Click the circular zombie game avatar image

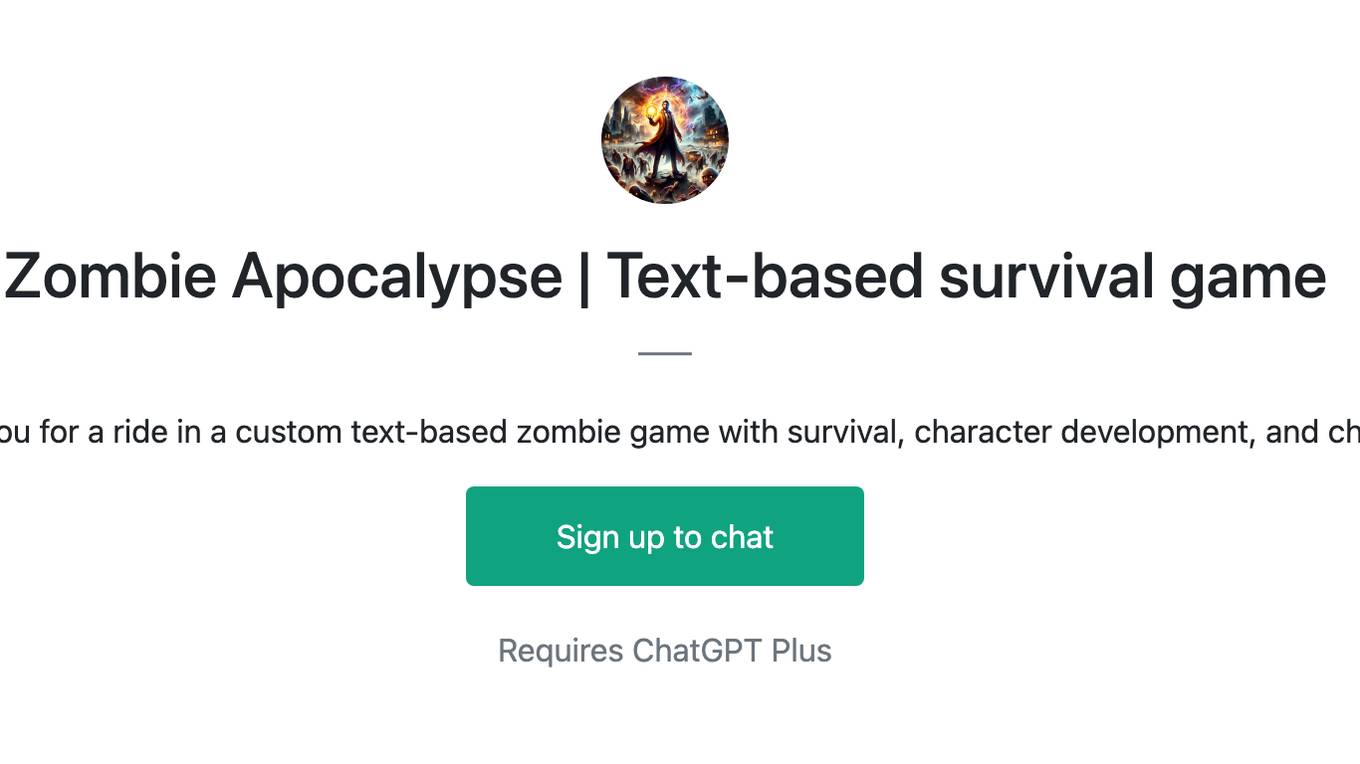pos(665,140)
